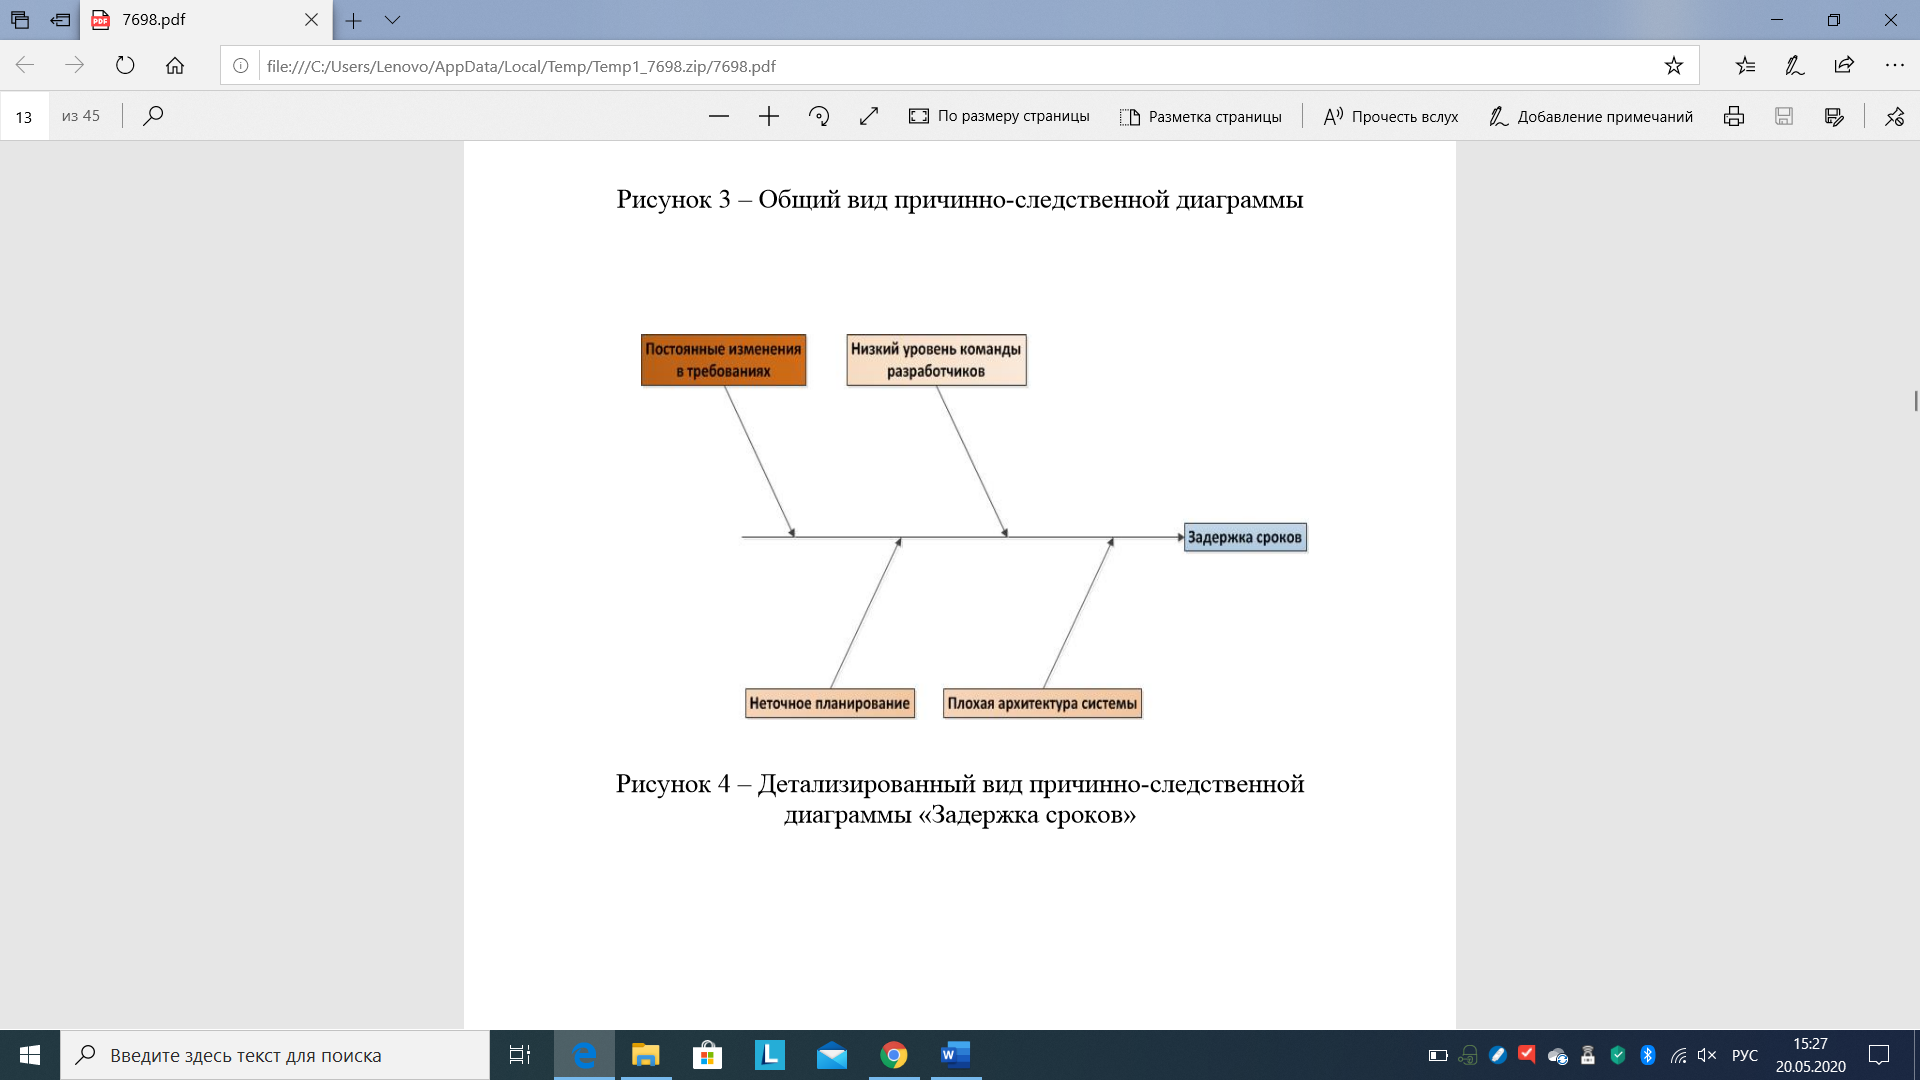Click the save-as icon in PDF toolbar
The height and width of the screenshot is (1080, 1920).
(1834, 116)
